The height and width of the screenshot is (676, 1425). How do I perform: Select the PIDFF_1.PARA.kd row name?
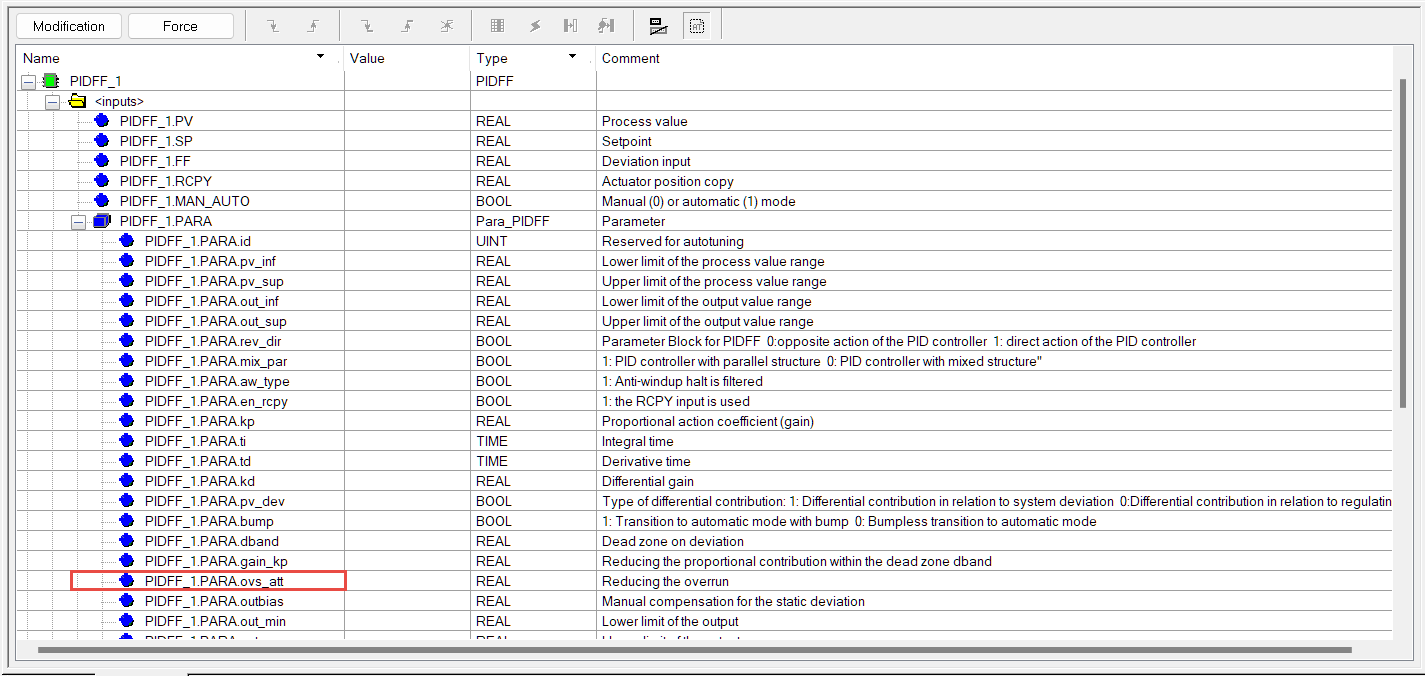click(199, 481)
